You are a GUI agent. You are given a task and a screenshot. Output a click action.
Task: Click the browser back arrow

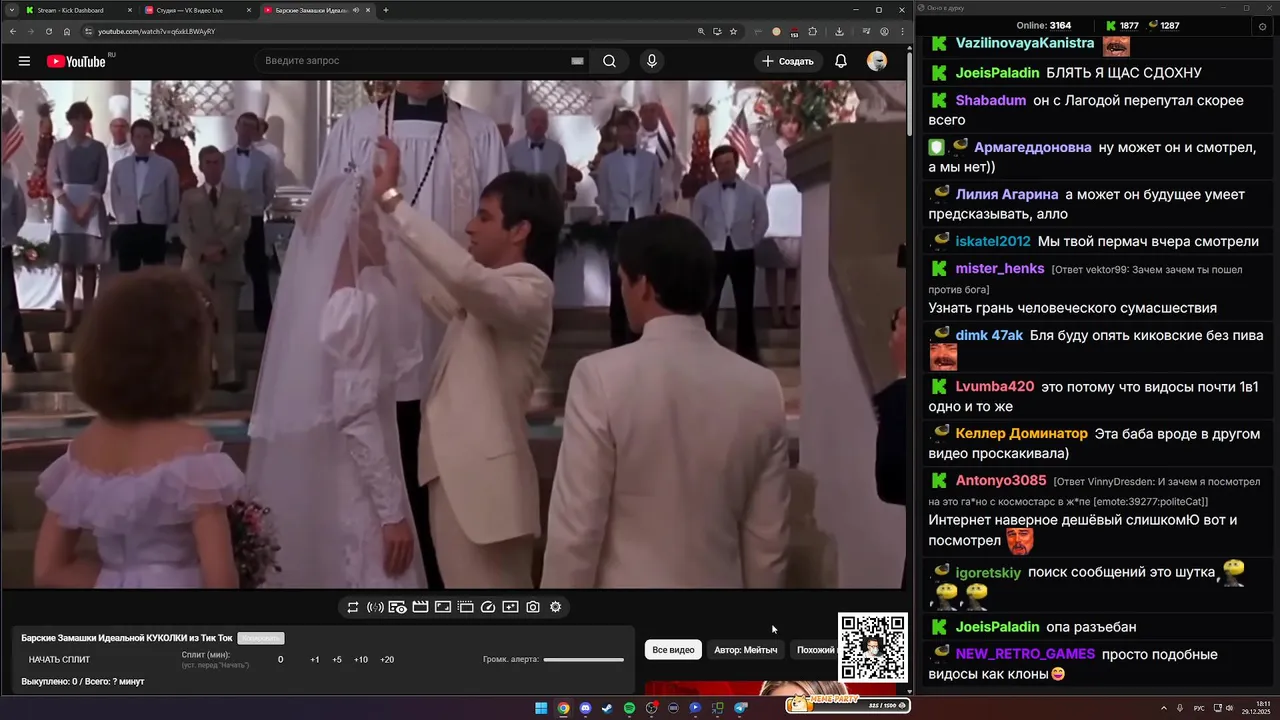(x=13, y=31)
